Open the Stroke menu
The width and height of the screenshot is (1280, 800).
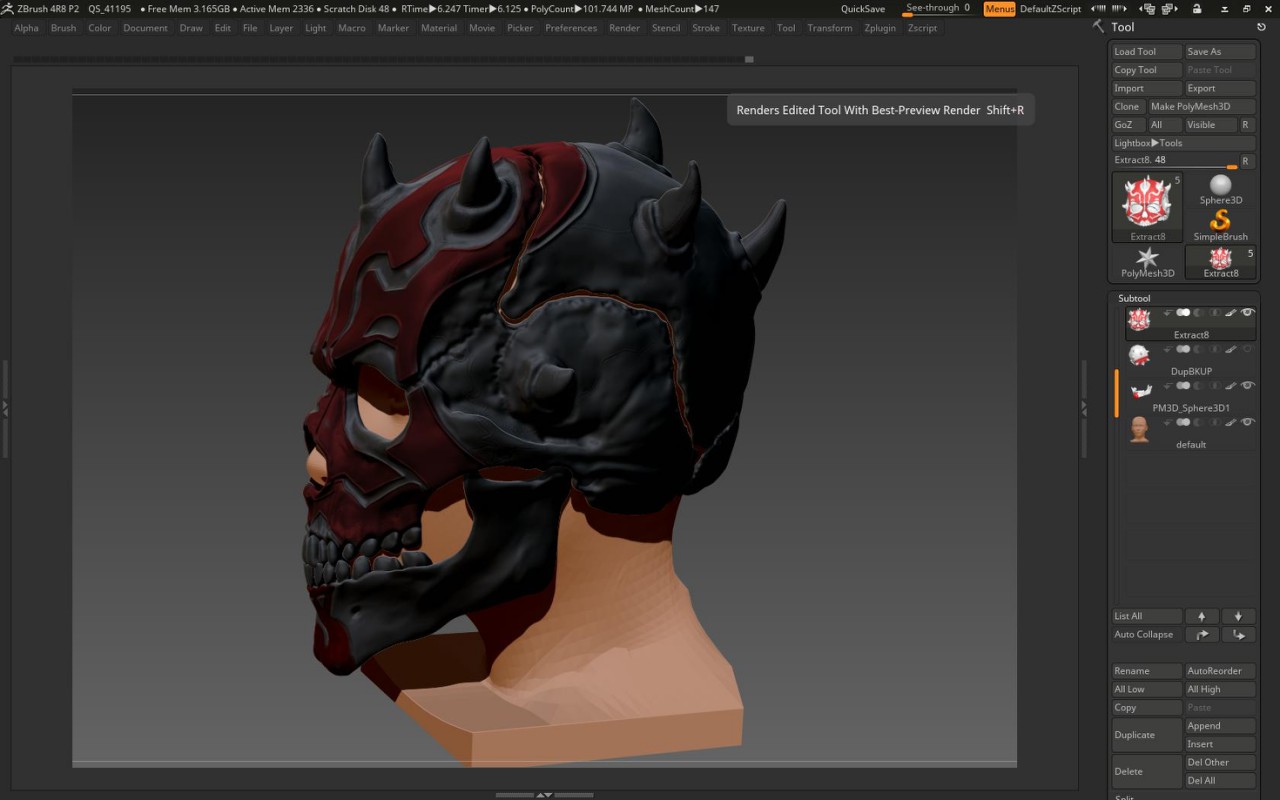click(706, 28)
